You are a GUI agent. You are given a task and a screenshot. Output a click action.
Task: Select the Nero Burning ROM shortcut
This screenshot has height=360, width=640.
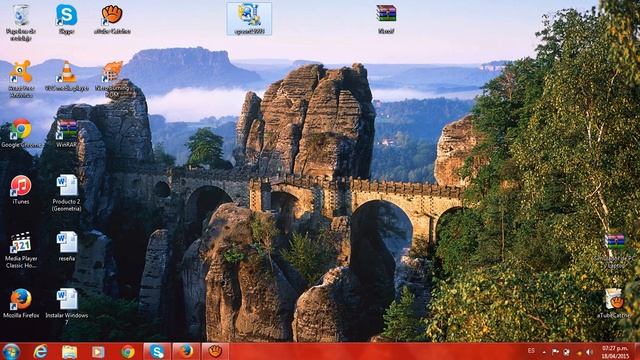pos(112,79)
